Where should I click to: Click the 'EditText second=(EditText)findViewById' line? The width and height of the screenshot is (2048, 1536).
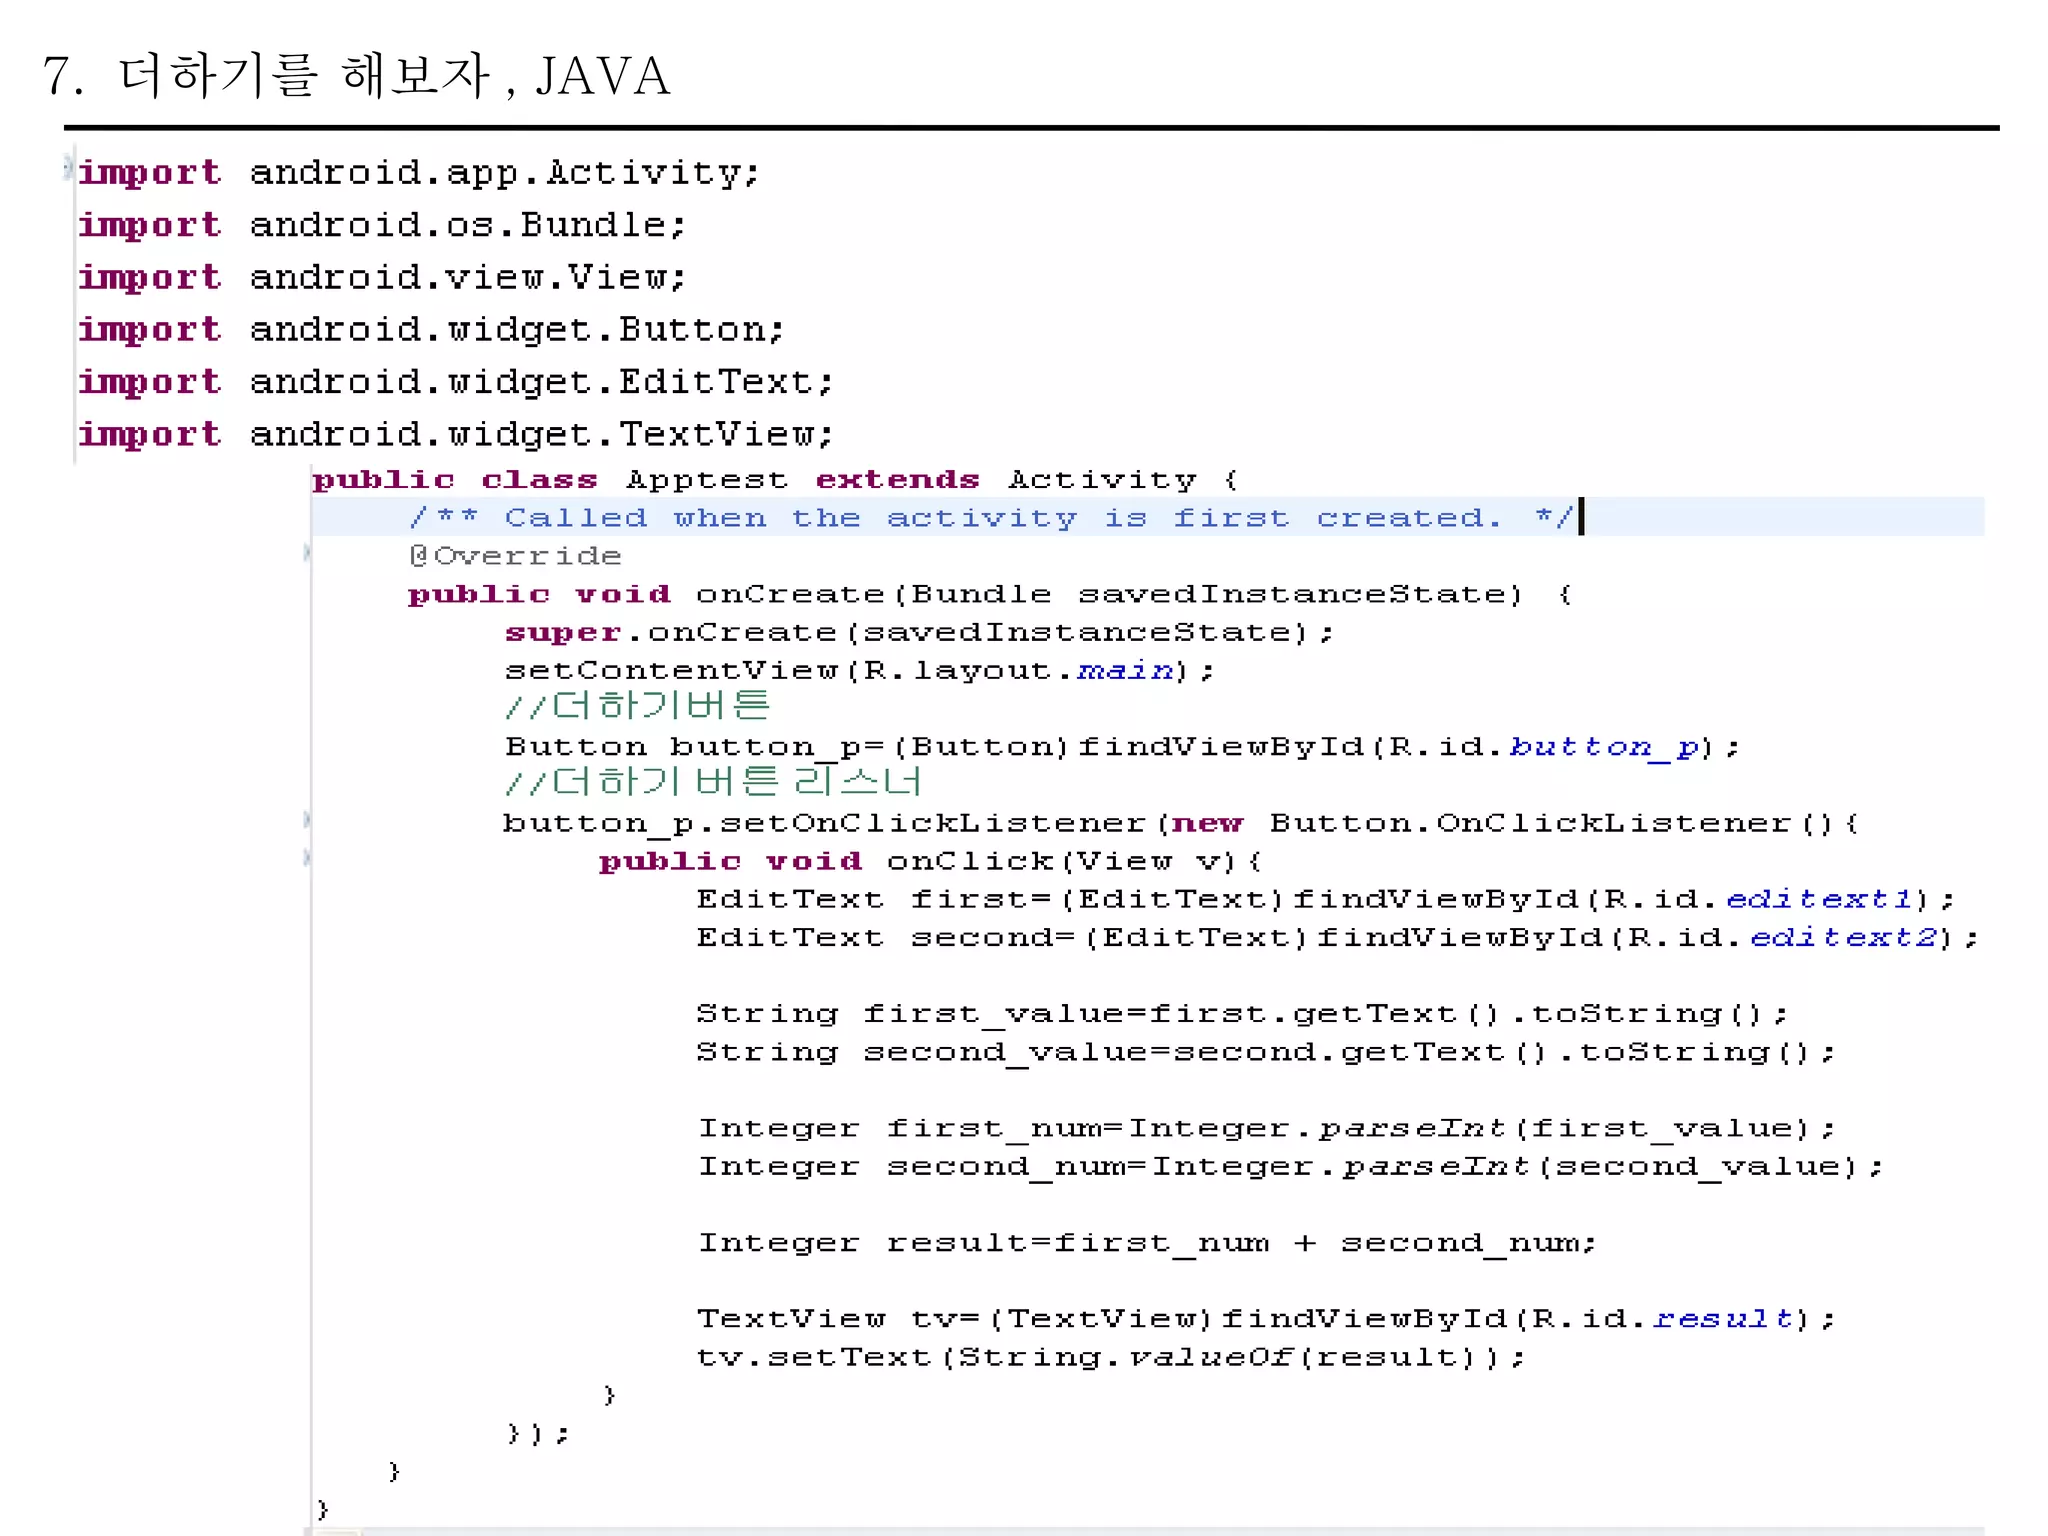pos(1337,937)
